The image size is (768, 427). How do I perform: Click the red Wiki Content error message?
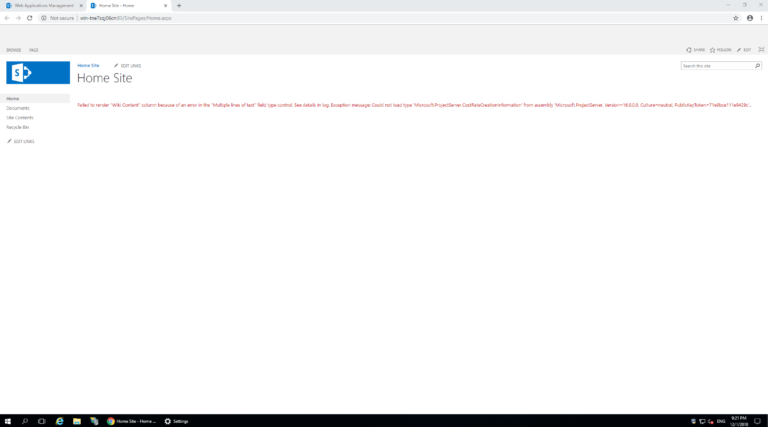(414, 105)
